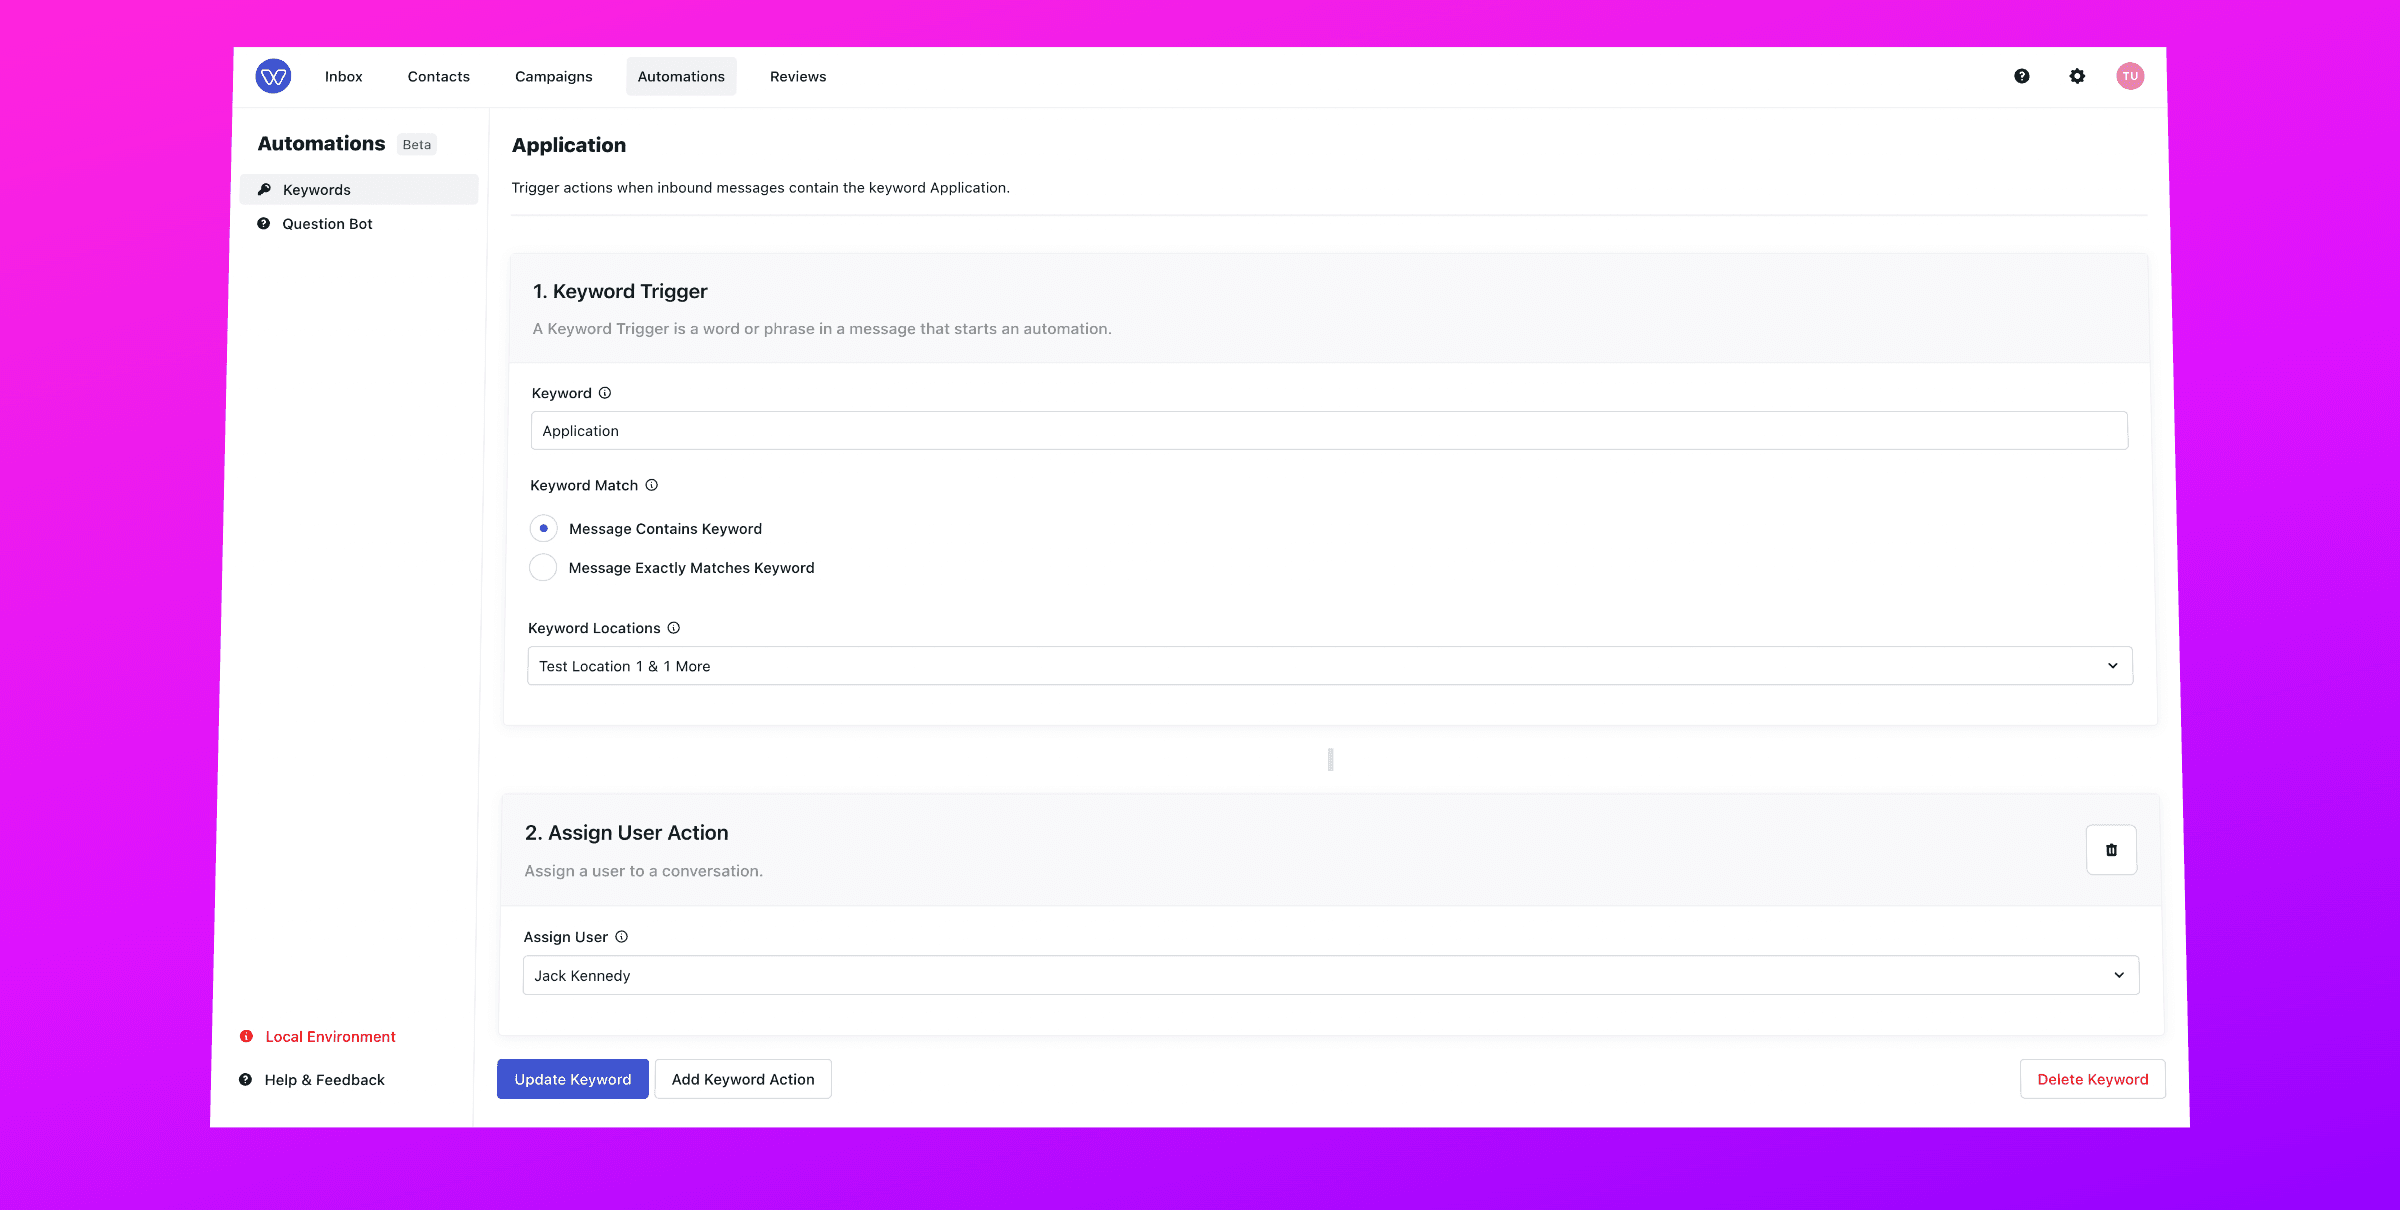Click the Keyword Locations info icon
2400x1210 pixels.
click(x=674, y=628)
